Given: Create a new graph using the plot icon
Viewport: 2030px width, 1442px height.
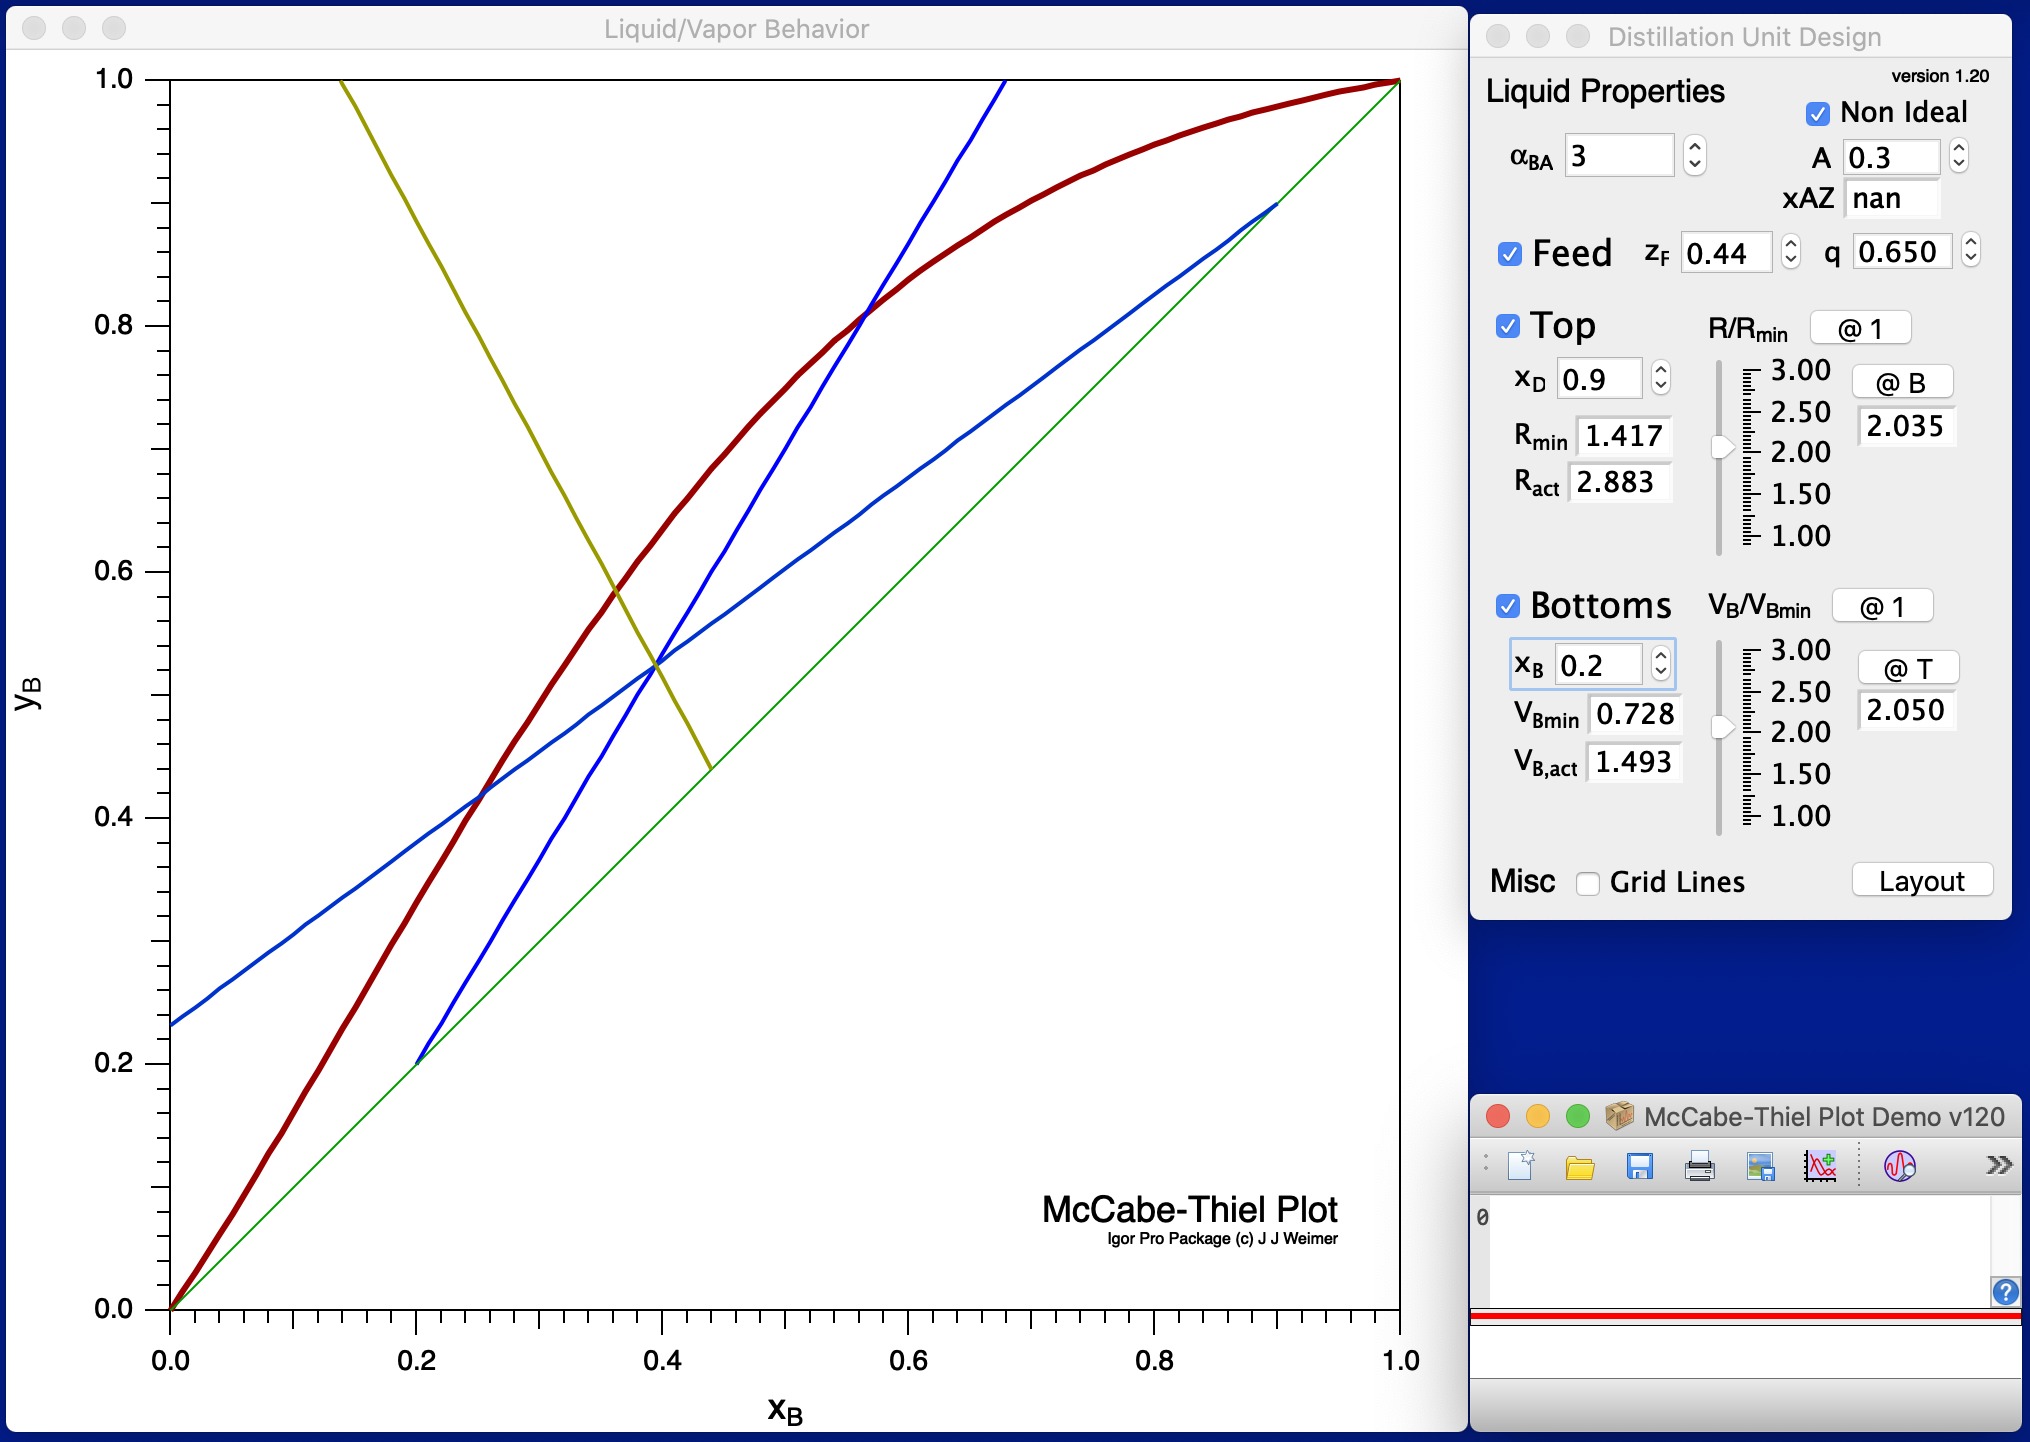Looking at the screenshot, I should pyautogui.click(x=1821, y=1165).
